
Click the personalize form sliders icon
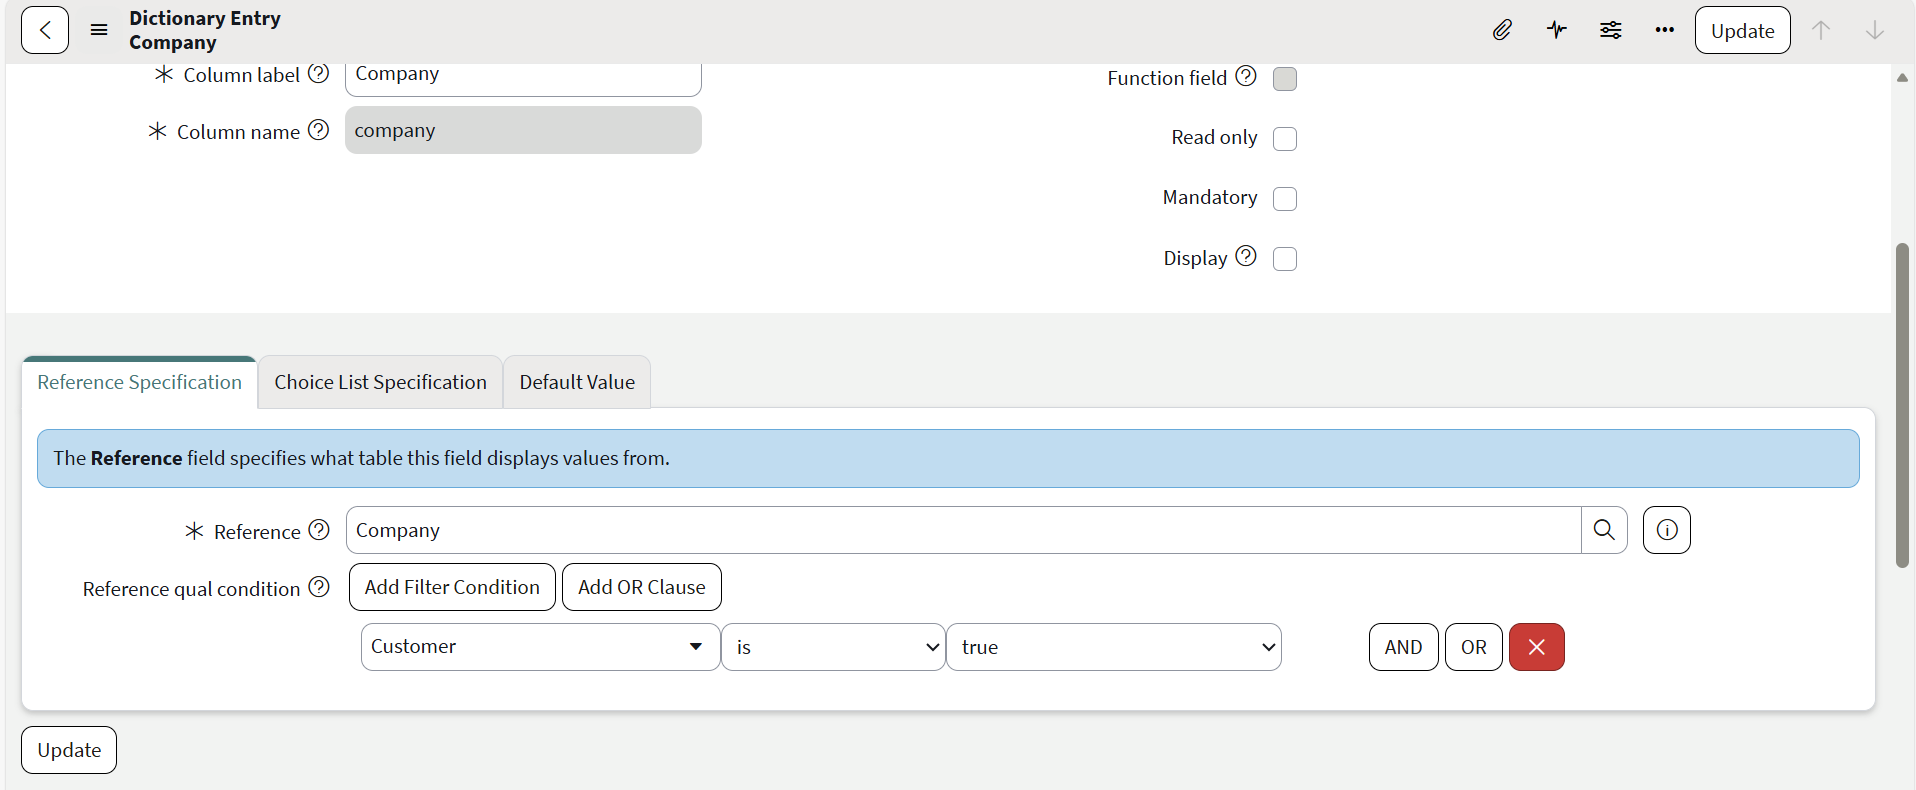tap(1610, 30)
